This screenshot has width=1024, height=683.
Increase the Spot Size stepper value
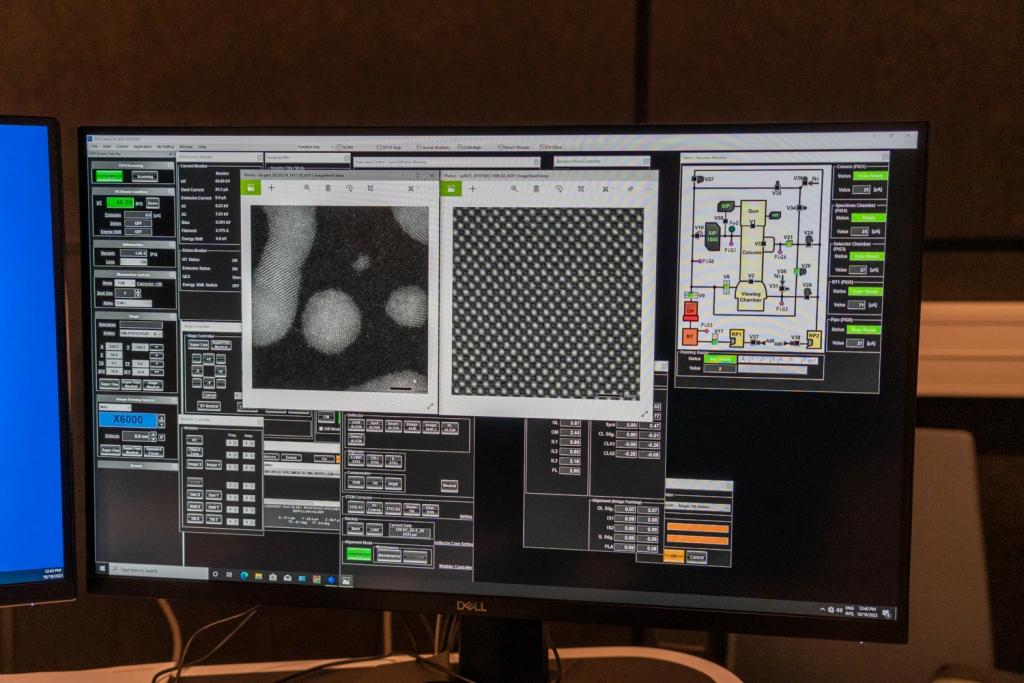tap(137, 291)
